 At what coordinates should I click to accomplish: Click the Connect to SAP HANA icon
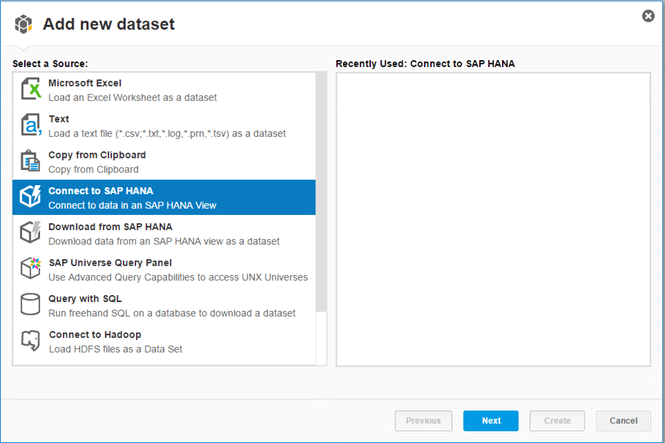(x=31, y=197)
